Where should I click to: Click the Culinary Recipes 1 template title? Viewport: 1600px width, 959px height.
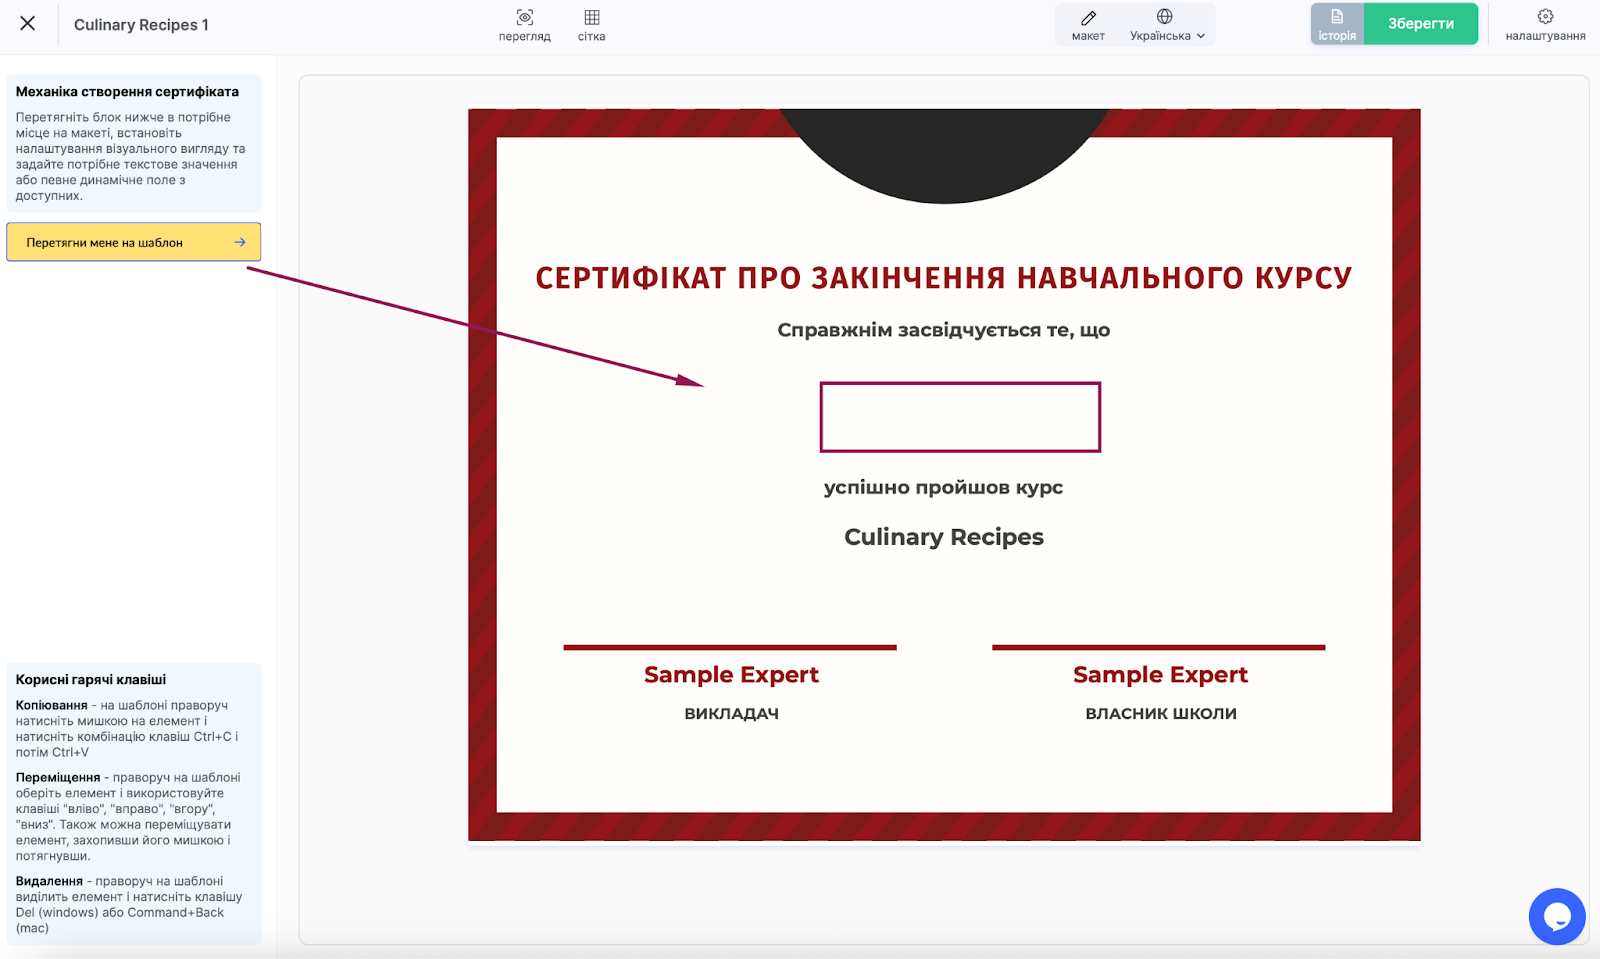[x=141, y=25]
